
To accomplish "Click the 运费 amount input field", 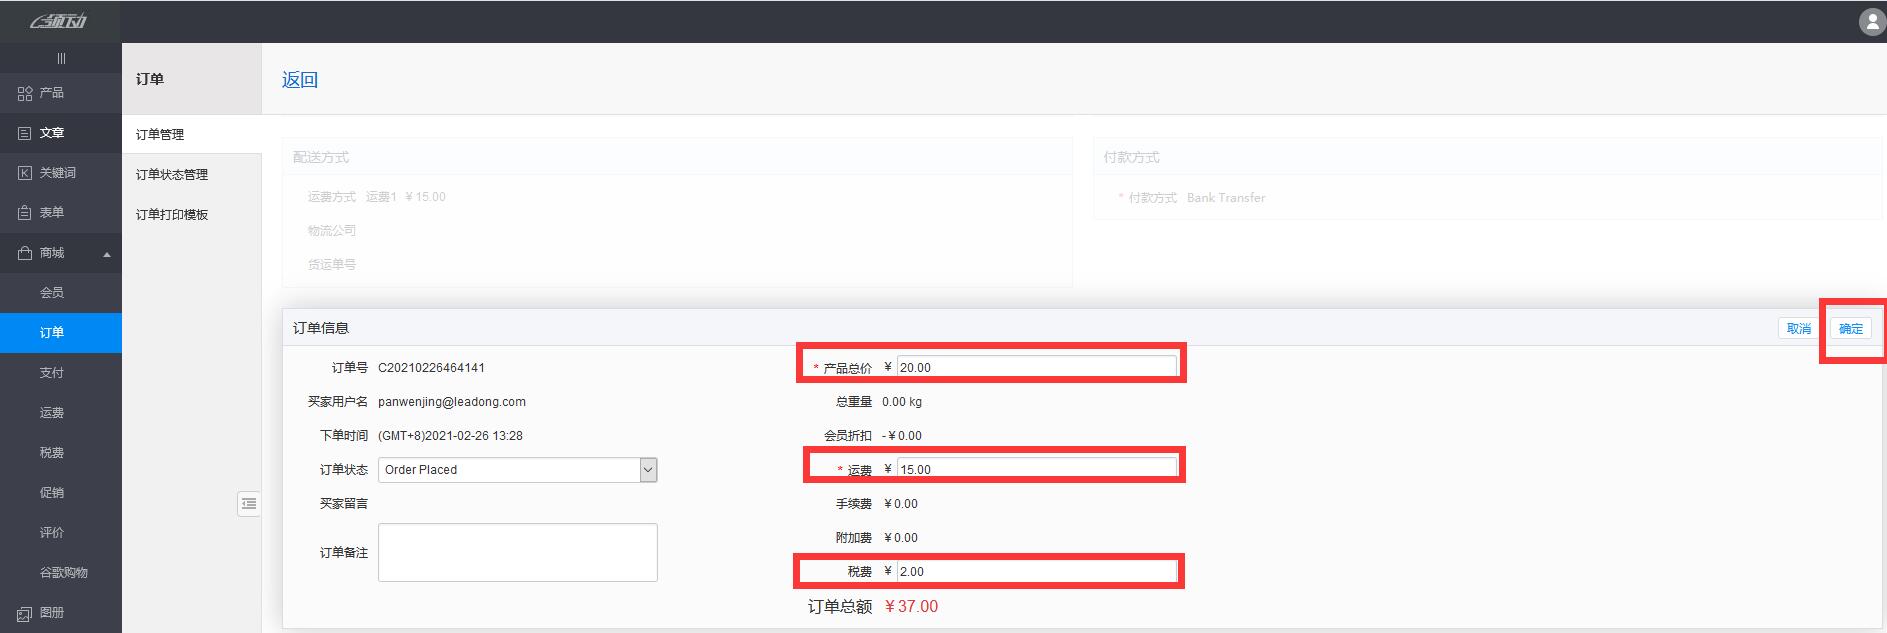I will point(1036,469).
